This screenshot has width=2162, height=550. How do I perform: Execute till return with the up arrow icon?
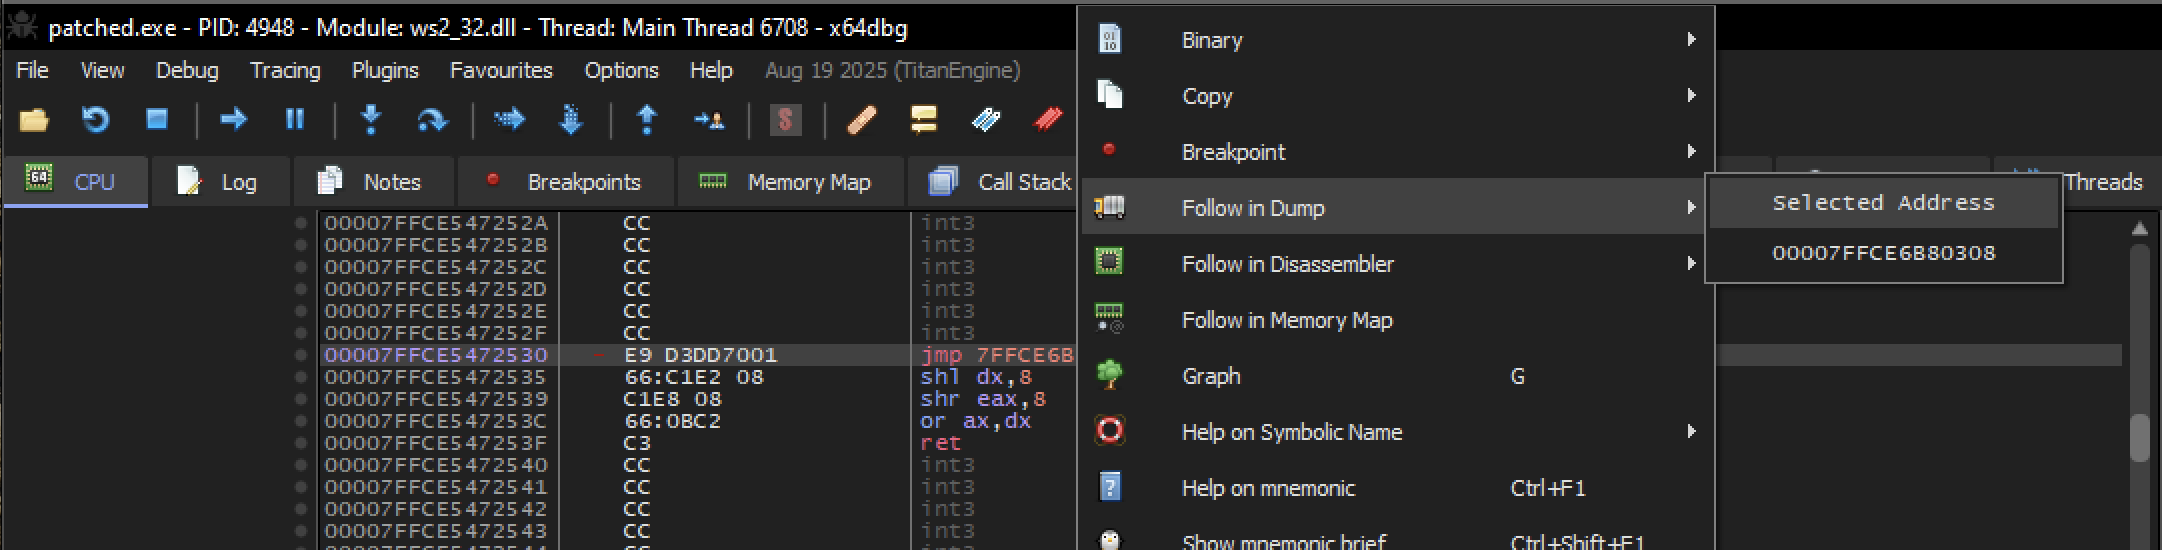[647, 120]
